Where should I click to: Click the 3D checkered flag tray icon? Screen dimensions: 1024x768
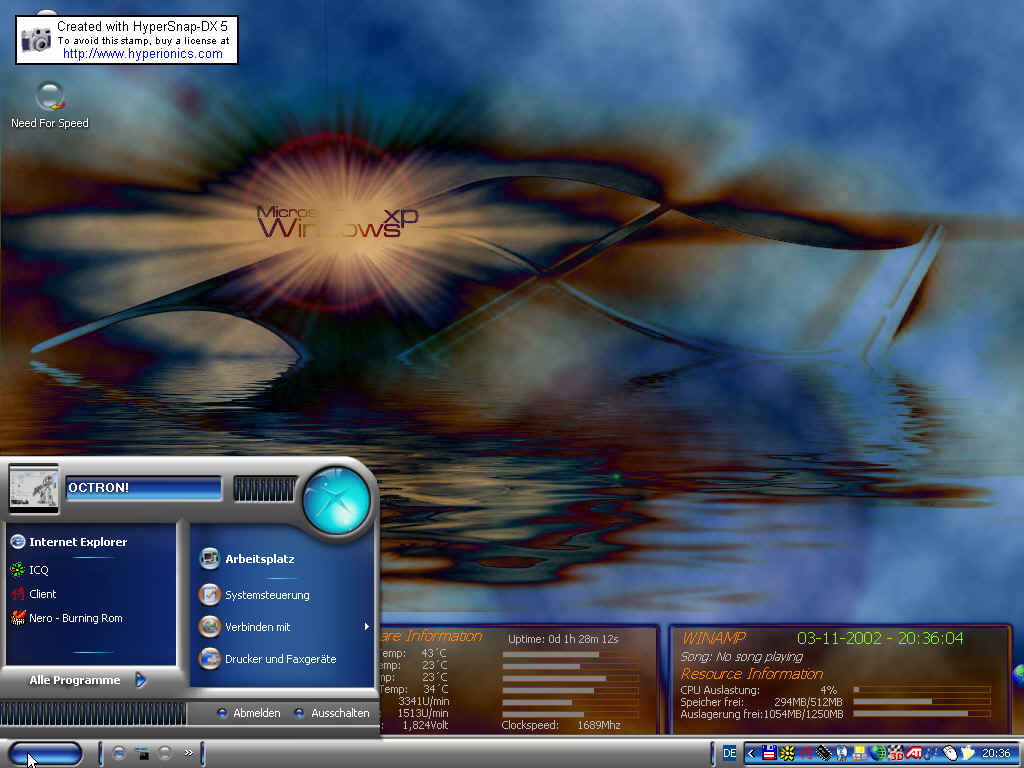(x=895, y=753)
